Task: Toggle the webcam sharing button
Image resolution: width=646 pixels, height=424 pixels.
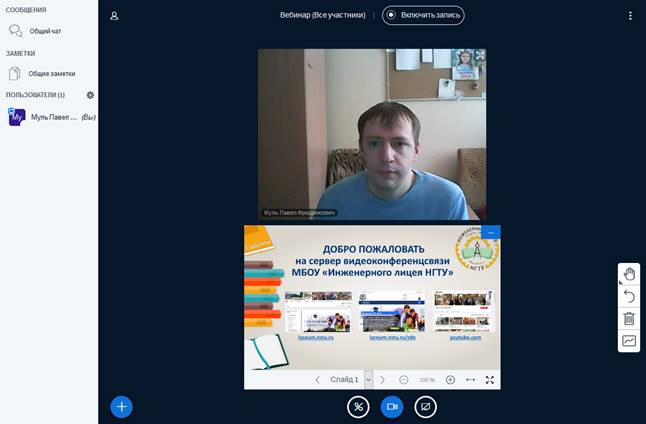Action: coord(392,406)
